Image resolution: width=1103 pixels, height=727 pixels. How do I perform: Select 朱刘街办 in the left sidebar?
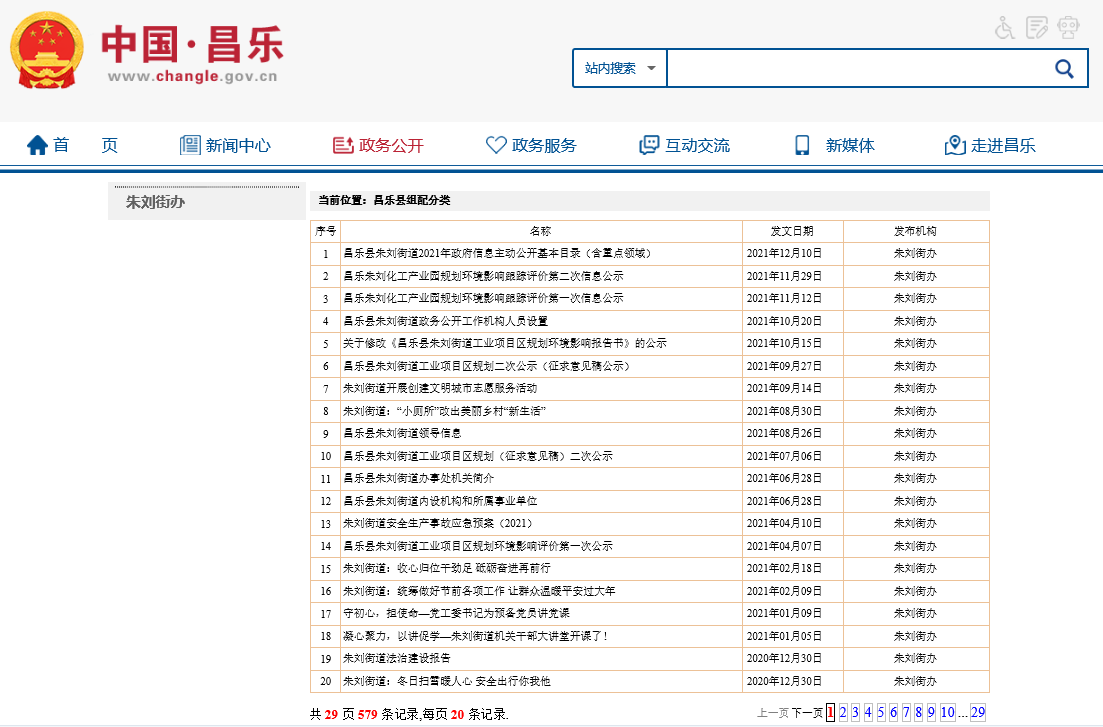pyautogui.click(x=155, y=202)
